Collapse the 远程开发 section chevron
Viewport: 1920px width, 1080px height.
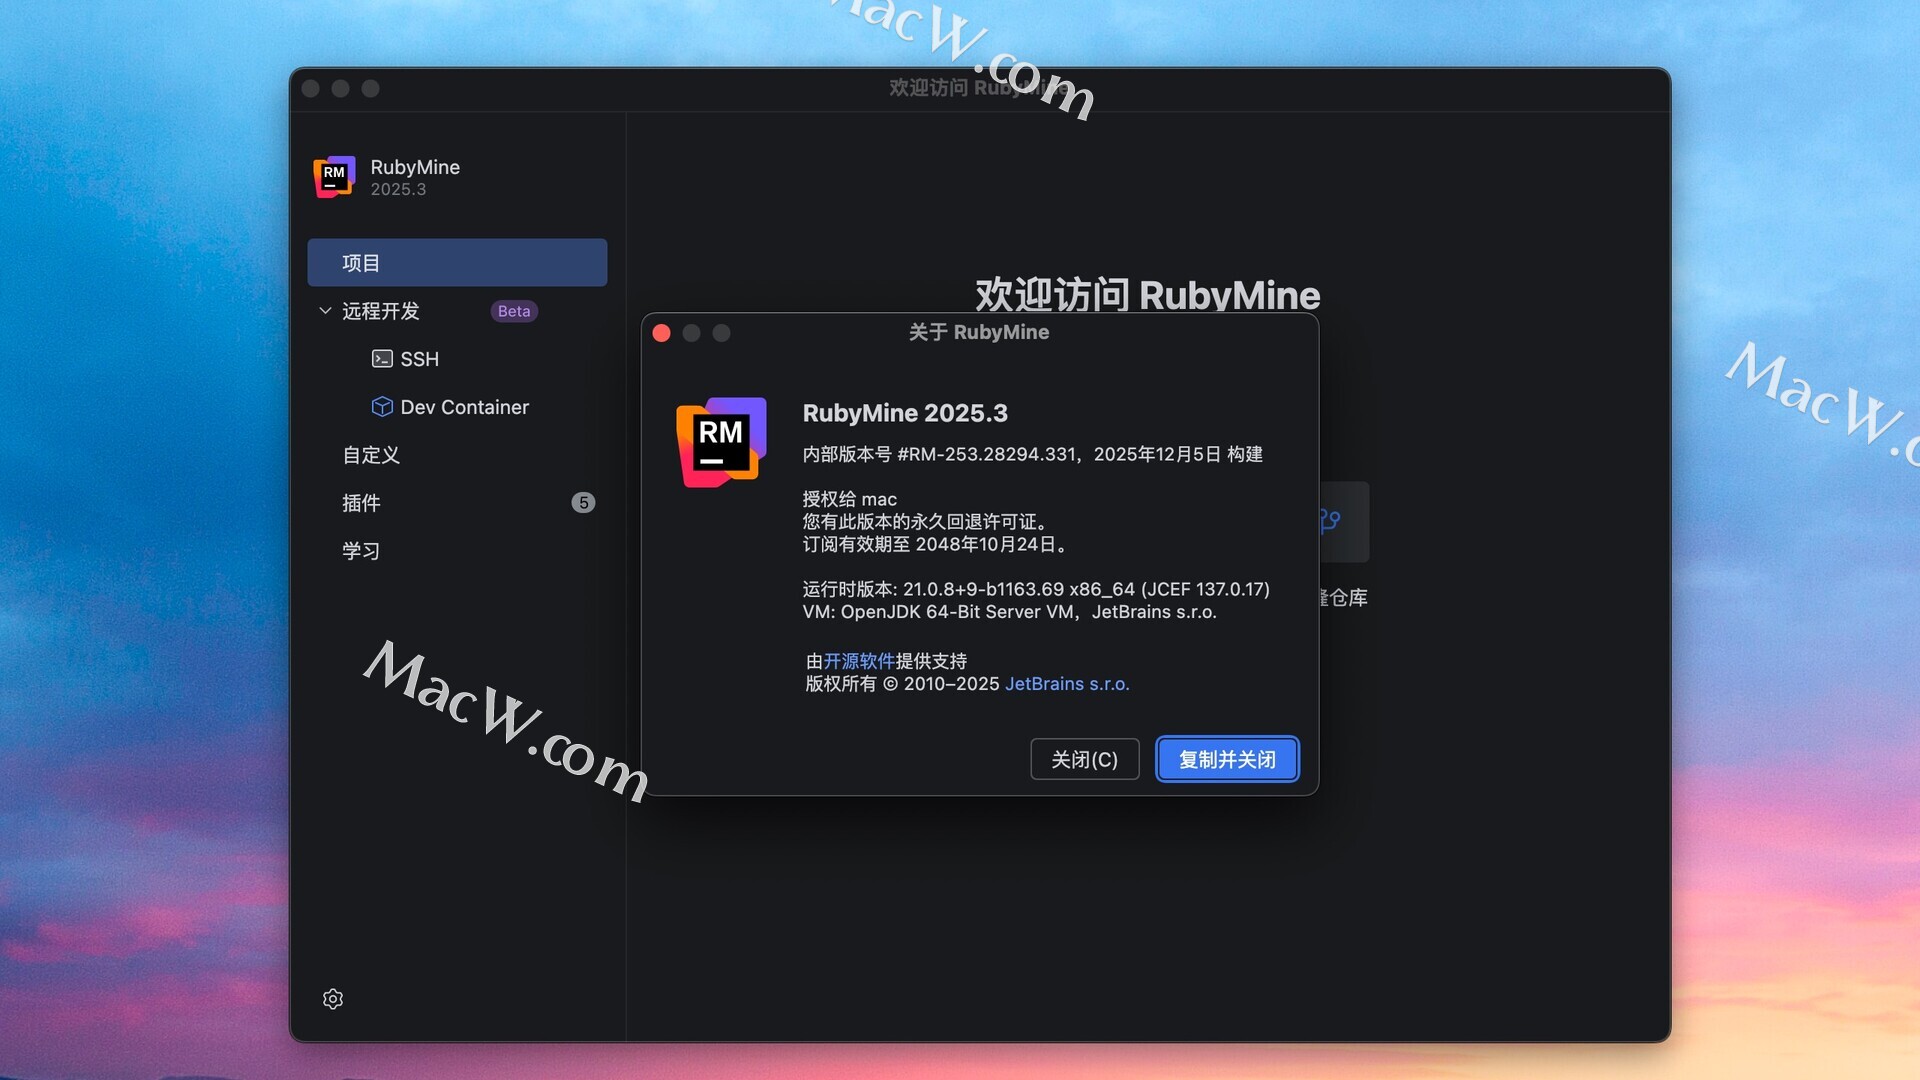click(325, 311)
